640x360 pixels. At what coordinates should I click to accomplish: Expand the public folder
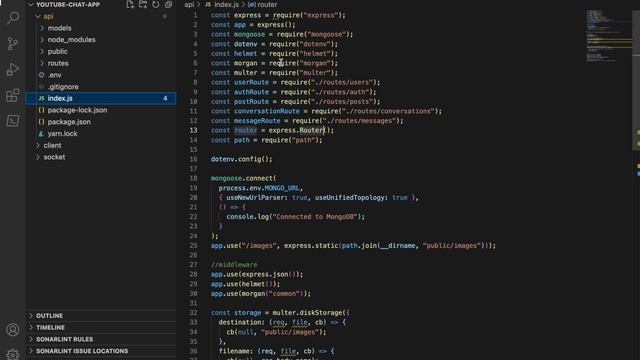[x=42, y=51]
